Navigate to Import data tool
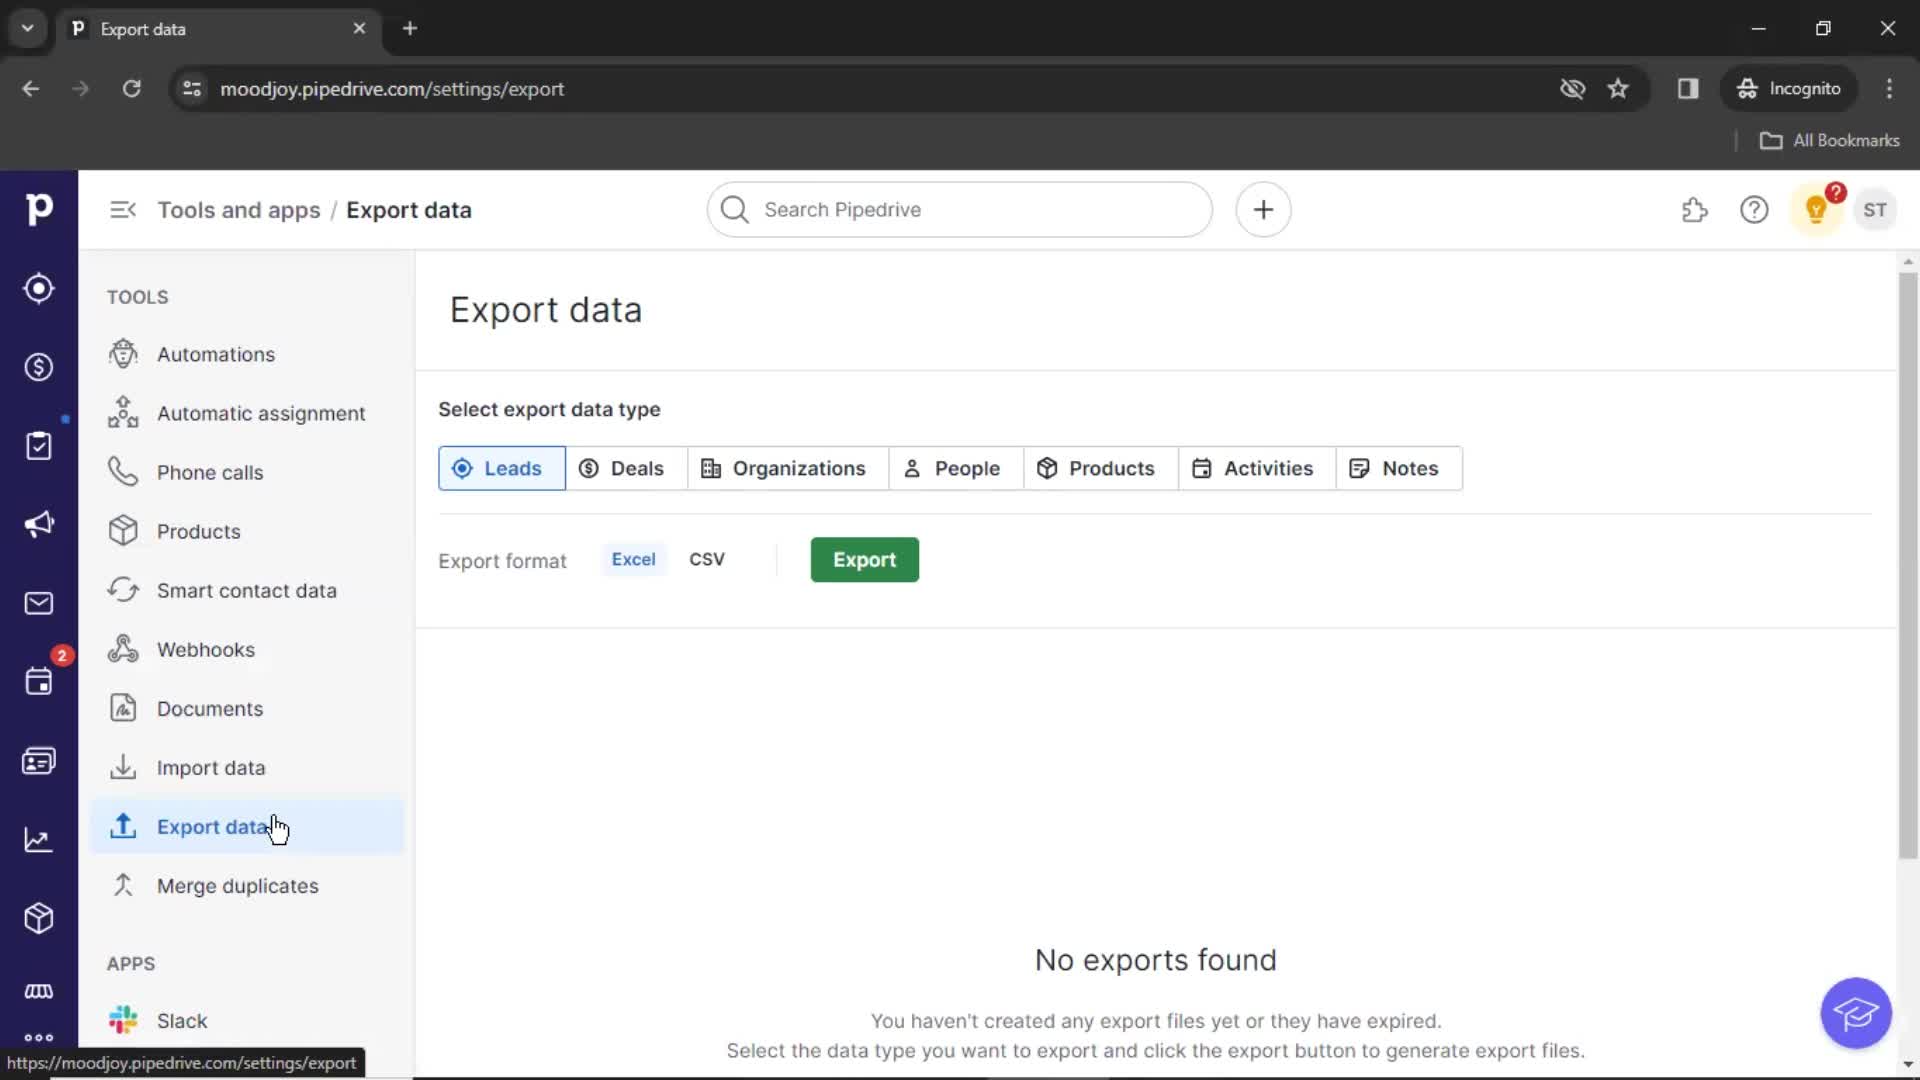The image size is (1920, 1080). tap(211, 766)
